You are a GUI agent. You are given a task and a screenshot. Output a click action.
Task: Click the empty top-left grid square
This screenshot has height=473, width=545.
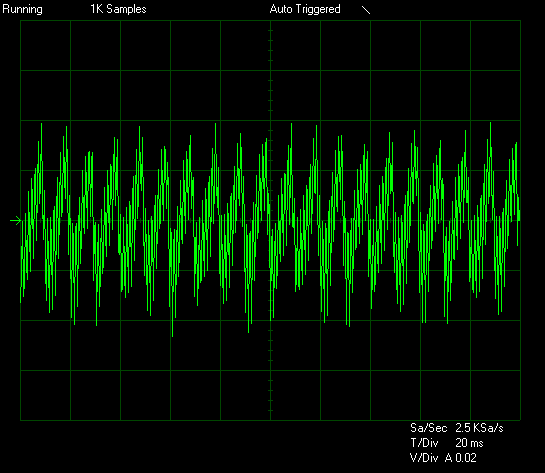click(46, 46)
